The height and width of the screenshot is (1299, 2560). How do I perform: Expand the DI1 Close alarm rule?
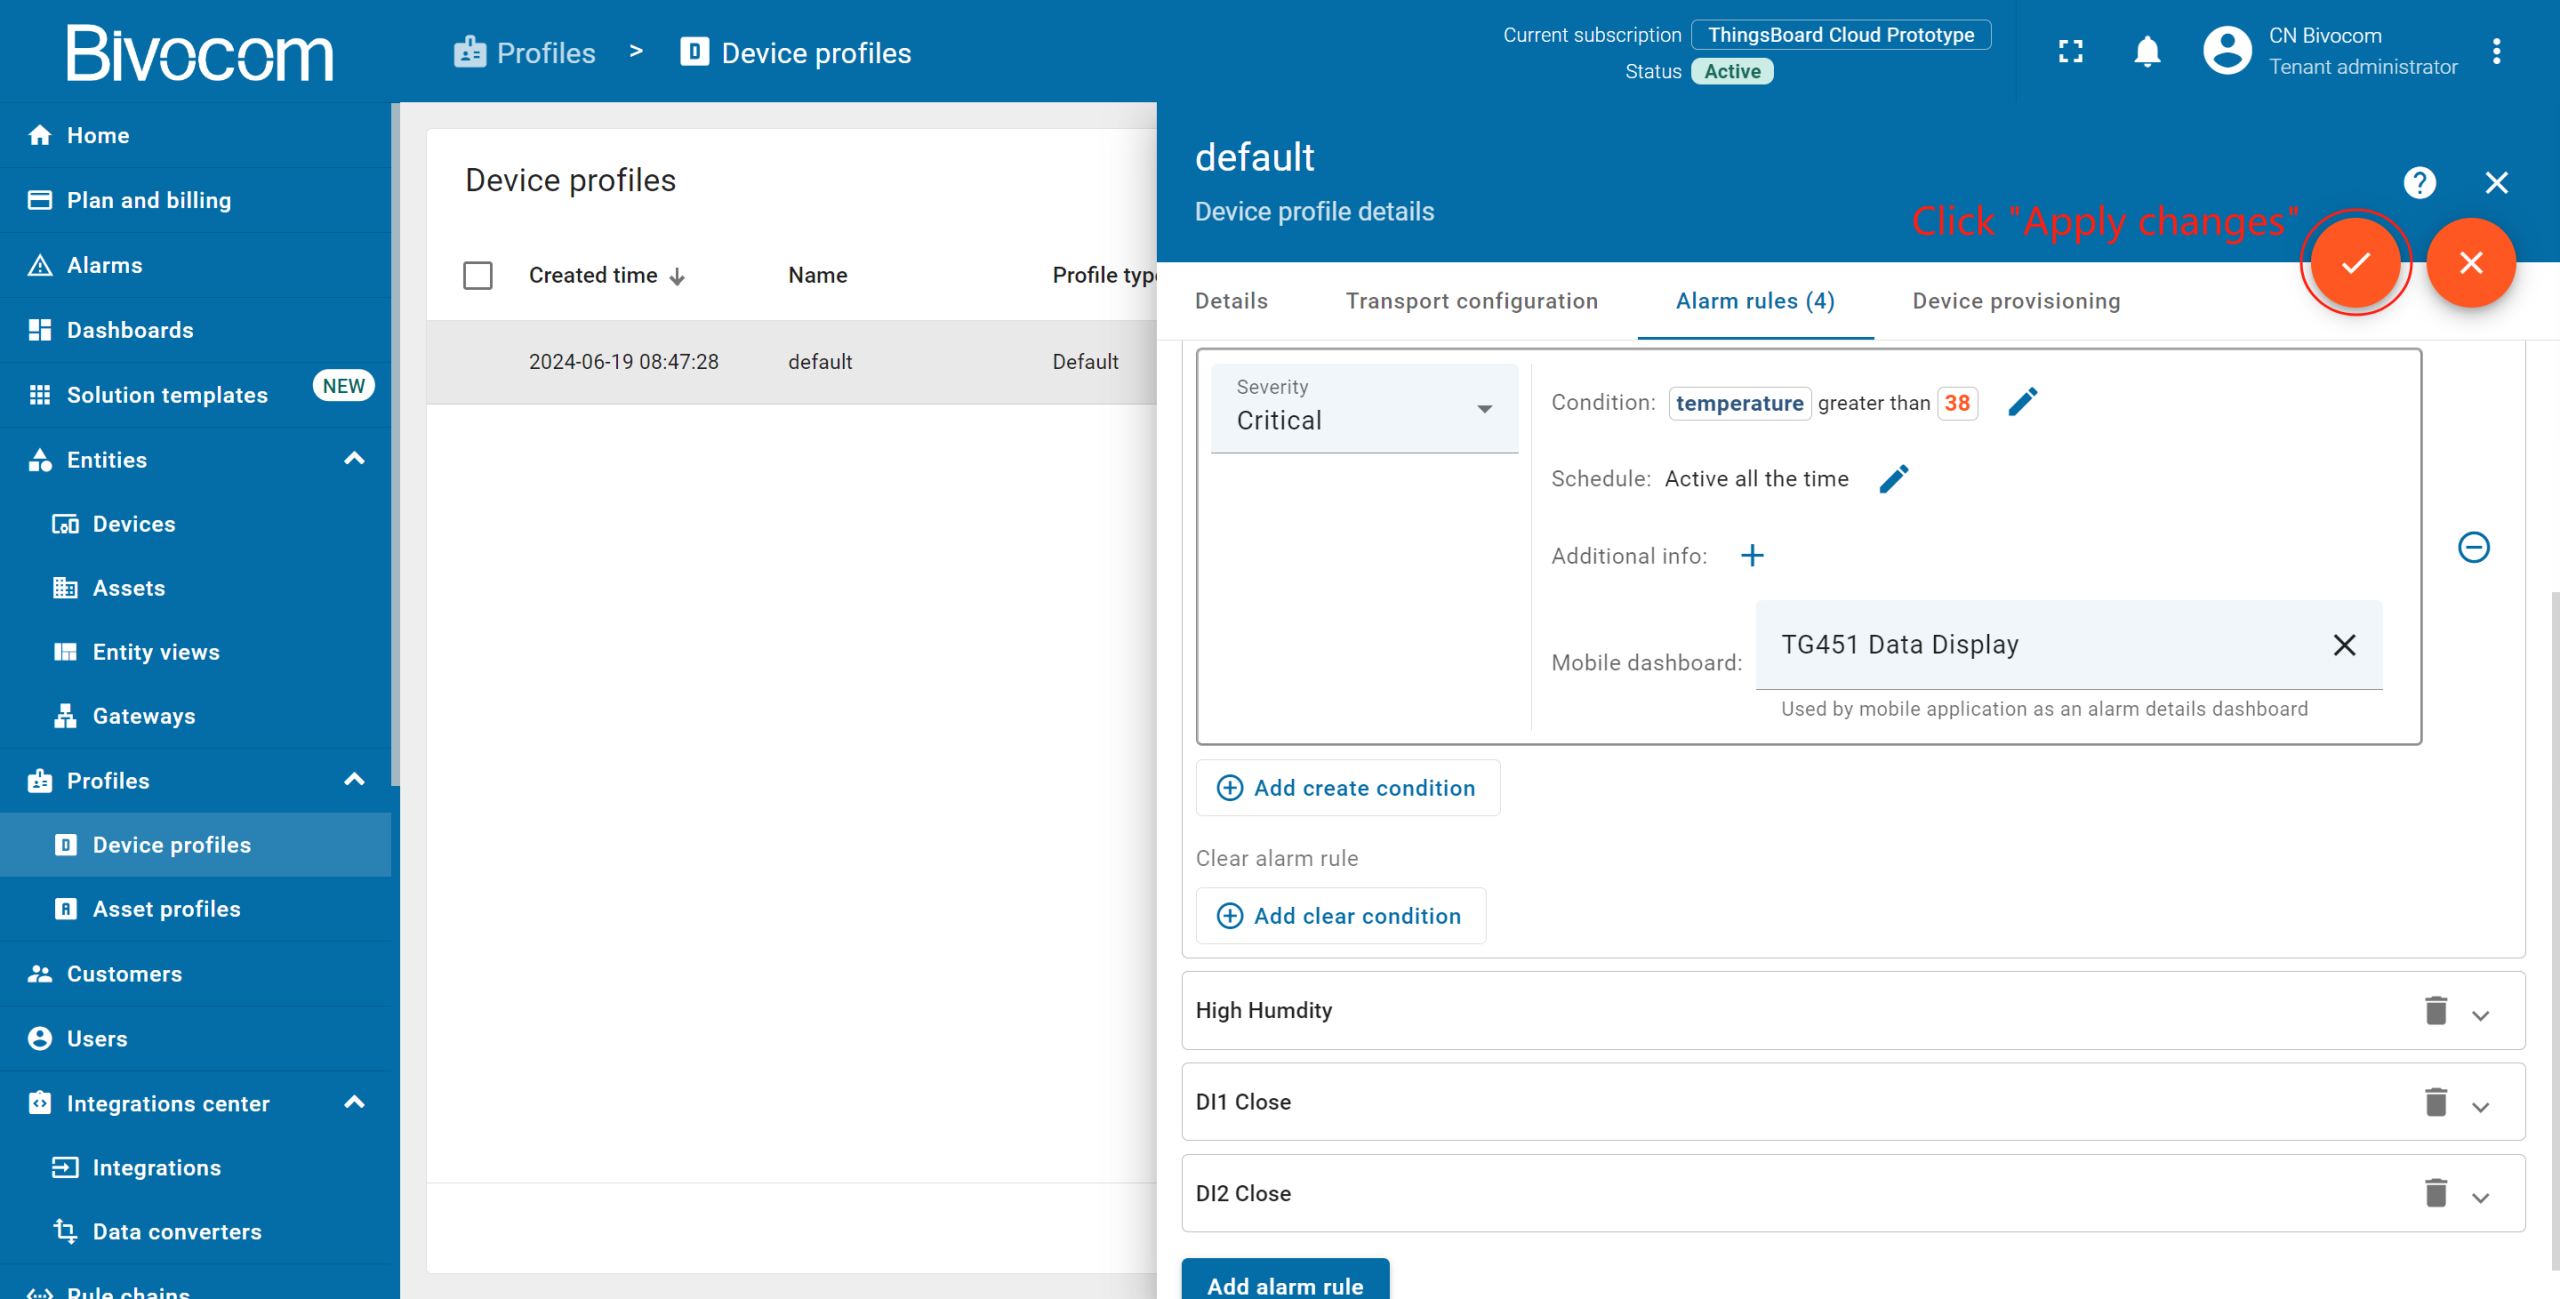tap(2480, 1106)
